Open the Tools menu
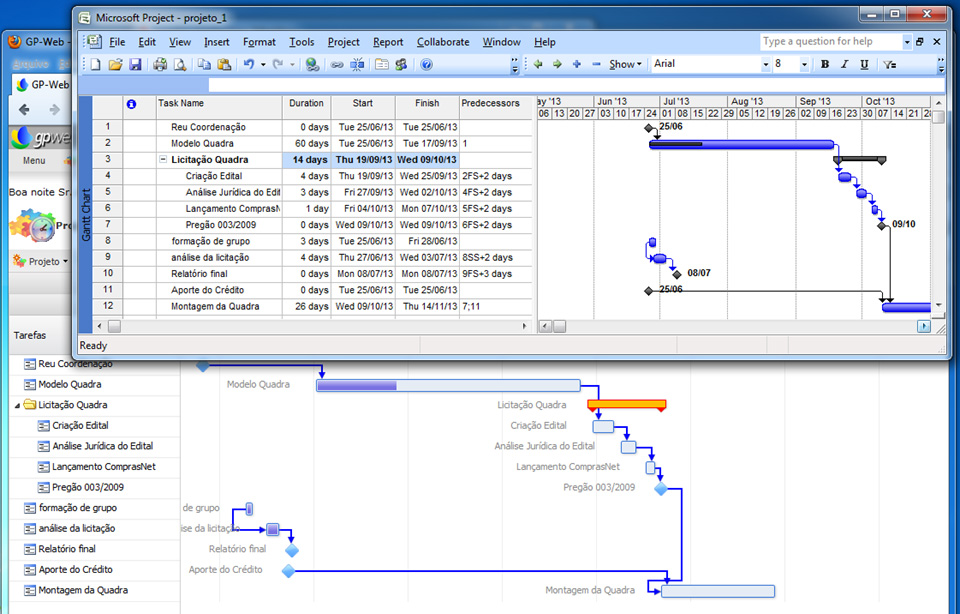Screen dimensions: 960x614 click(302, 42)
